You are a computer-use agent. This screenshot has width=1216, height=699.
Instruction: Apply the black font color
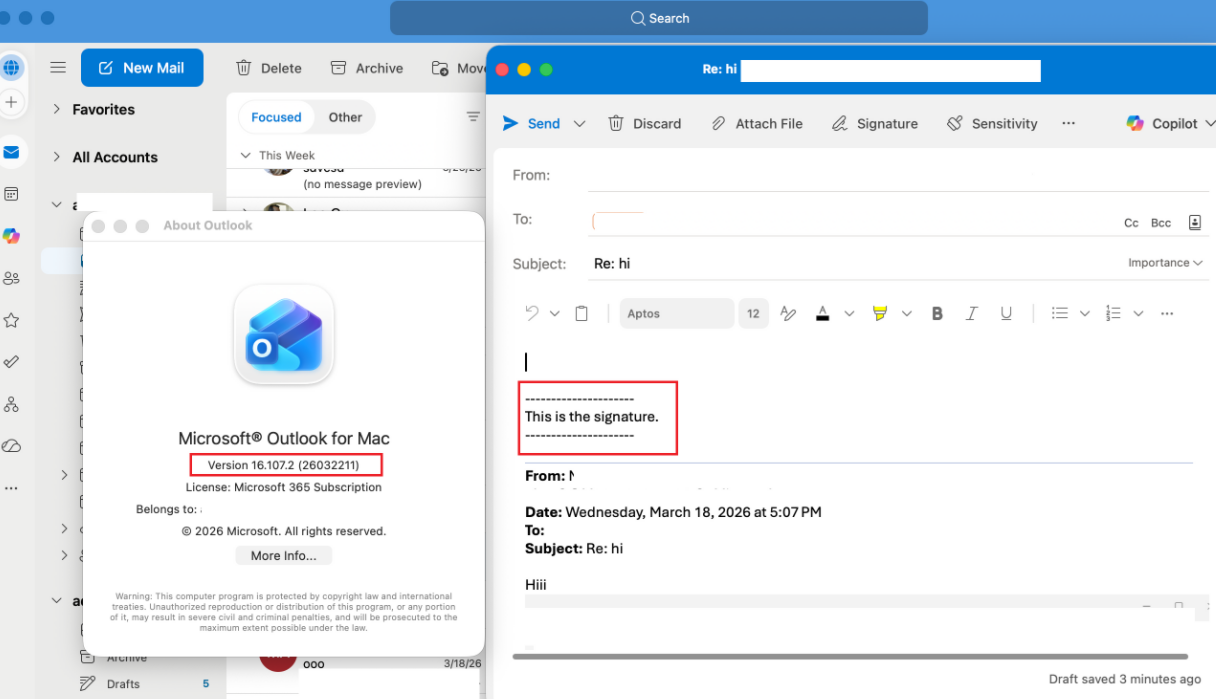pos(822,313)
